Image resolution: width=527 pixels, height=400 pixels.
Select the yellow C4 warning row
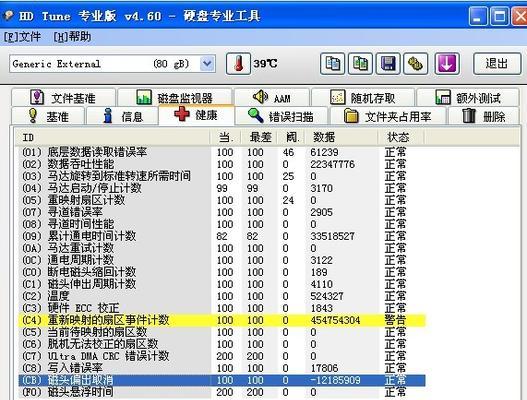[x=222, y=320]
